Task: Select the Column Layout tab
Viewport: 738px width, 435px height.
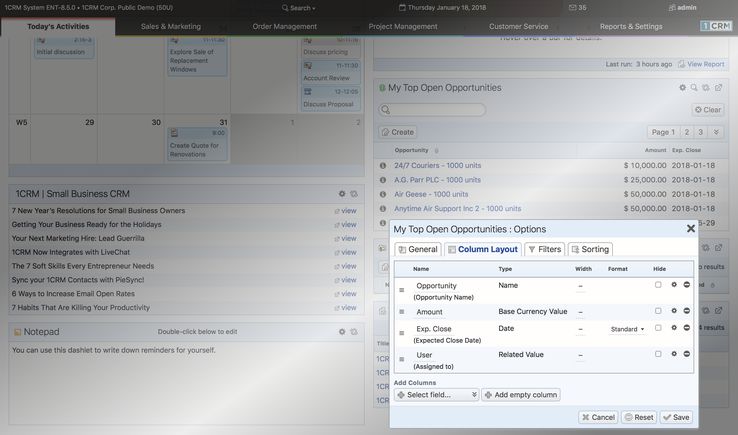Action: click(482, 249)
